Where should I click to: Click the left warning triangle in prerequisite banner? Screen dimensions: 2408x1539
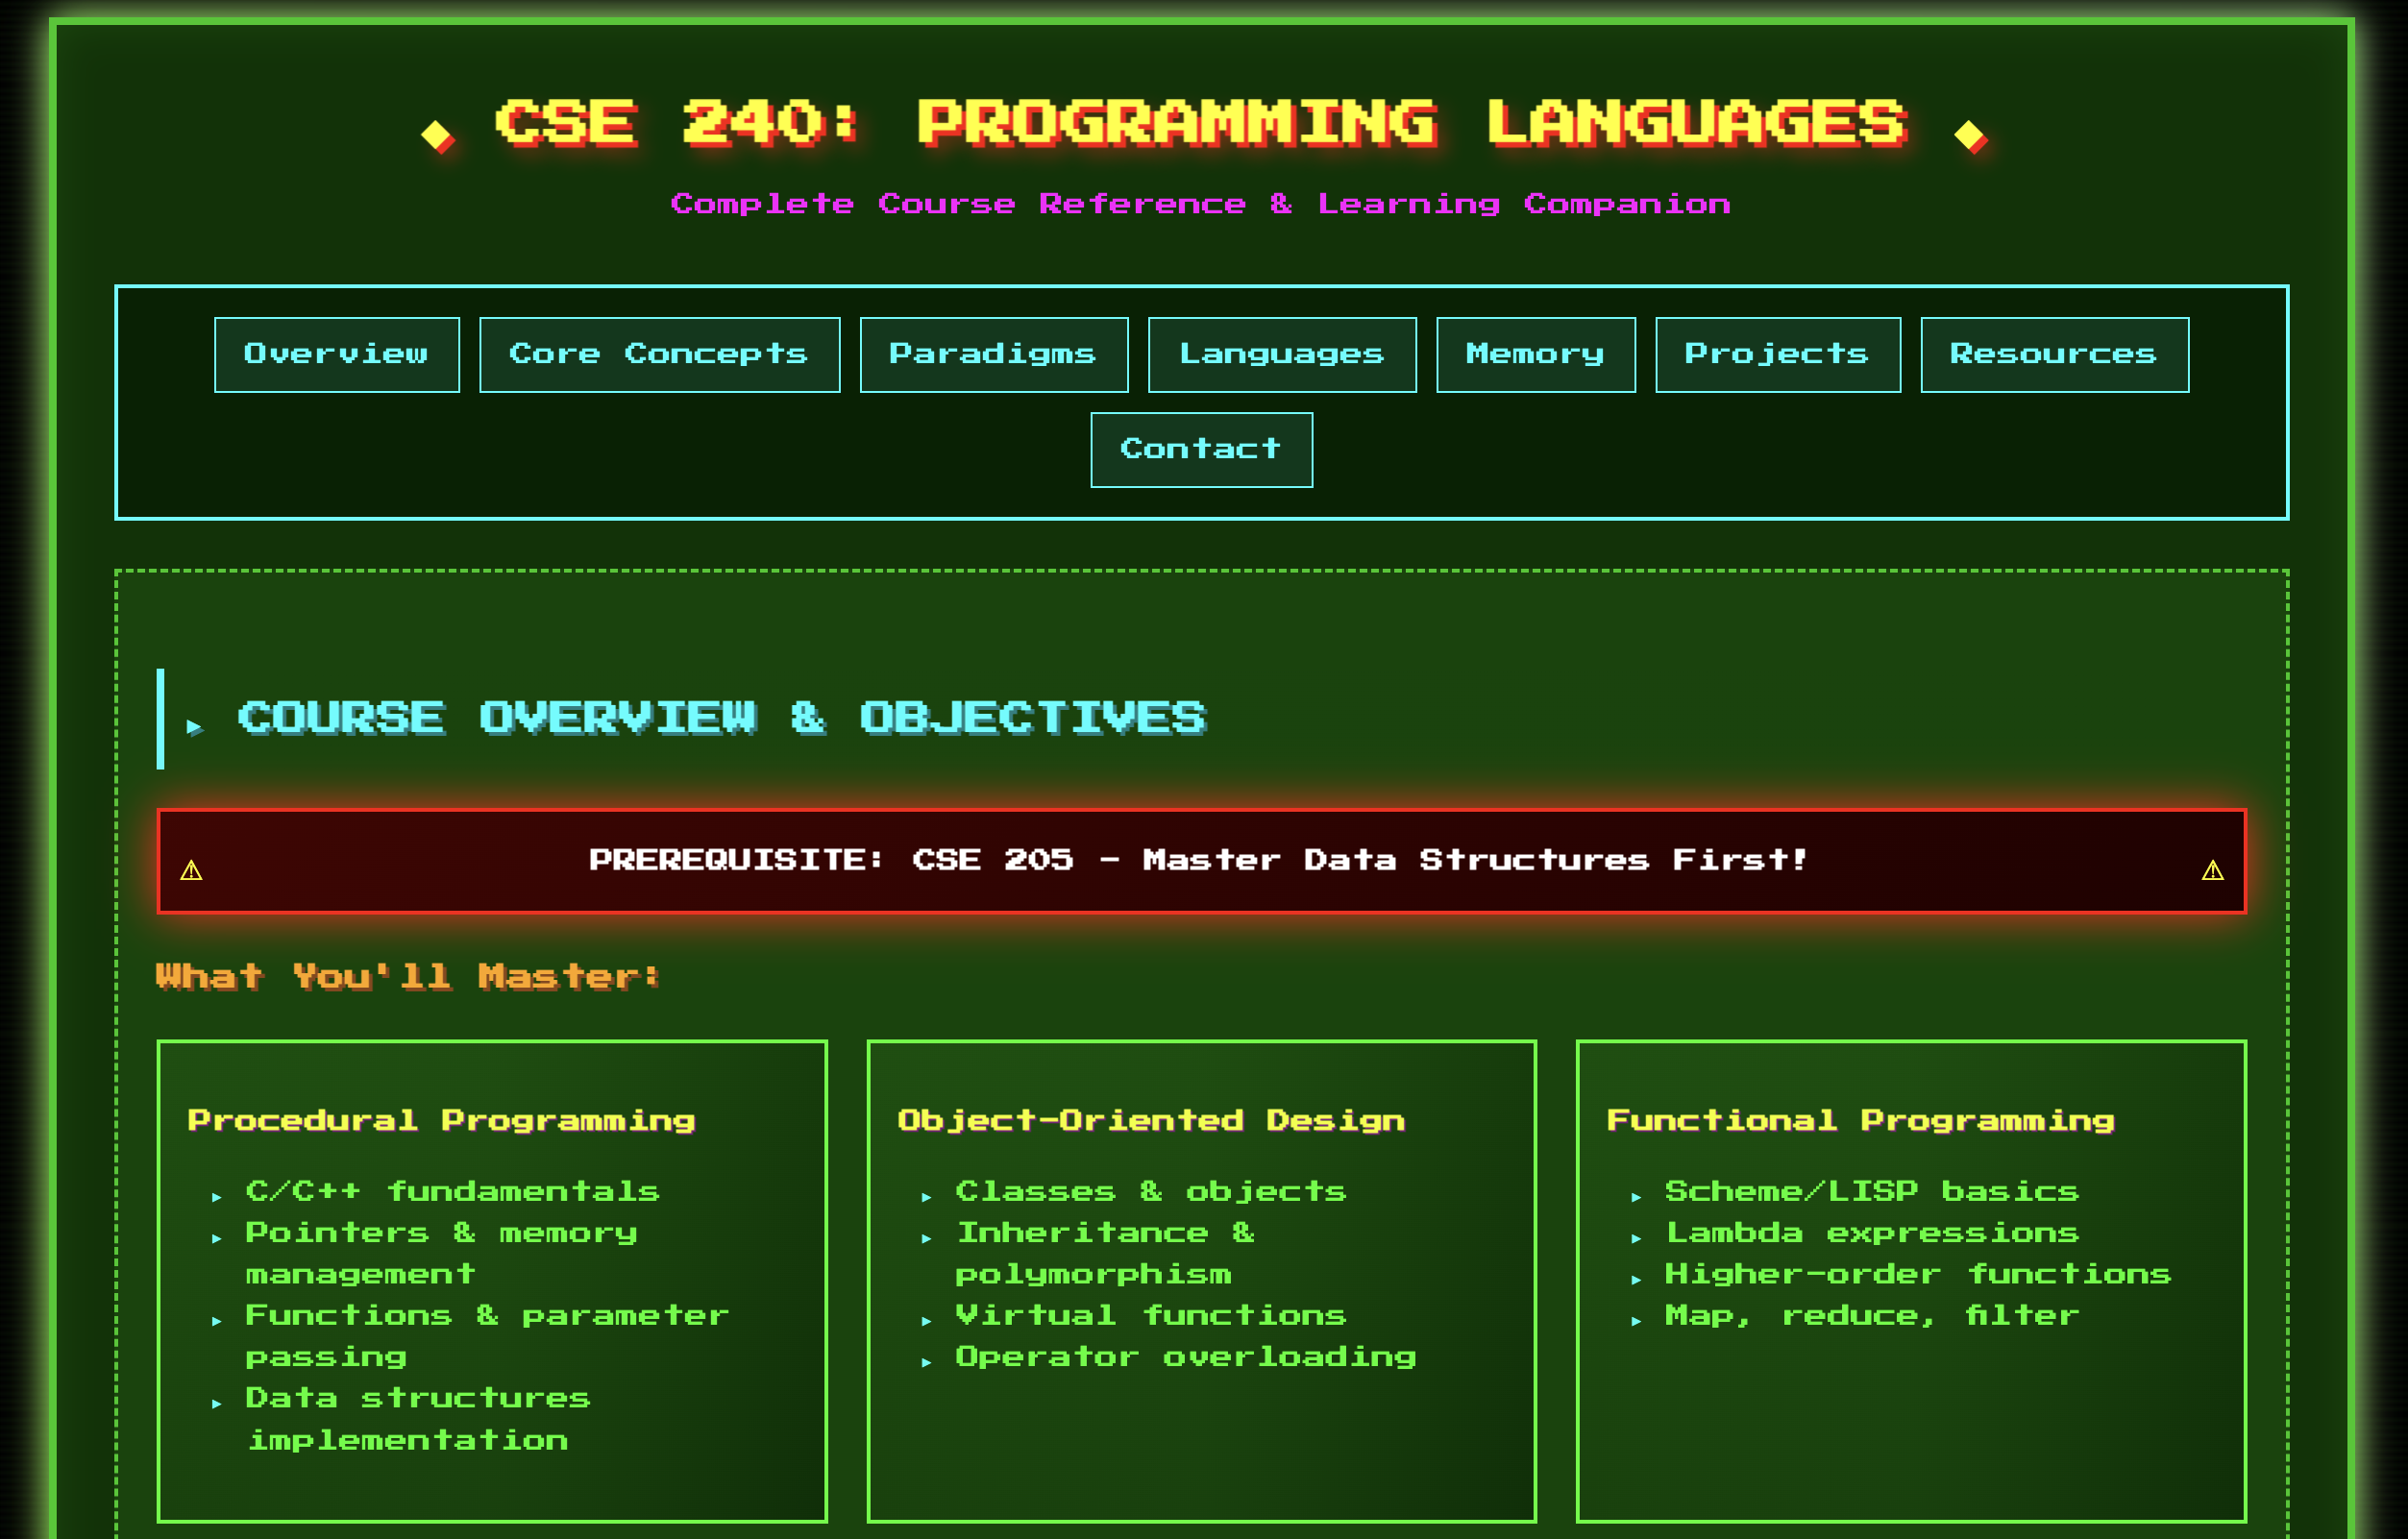coord(191,871)
